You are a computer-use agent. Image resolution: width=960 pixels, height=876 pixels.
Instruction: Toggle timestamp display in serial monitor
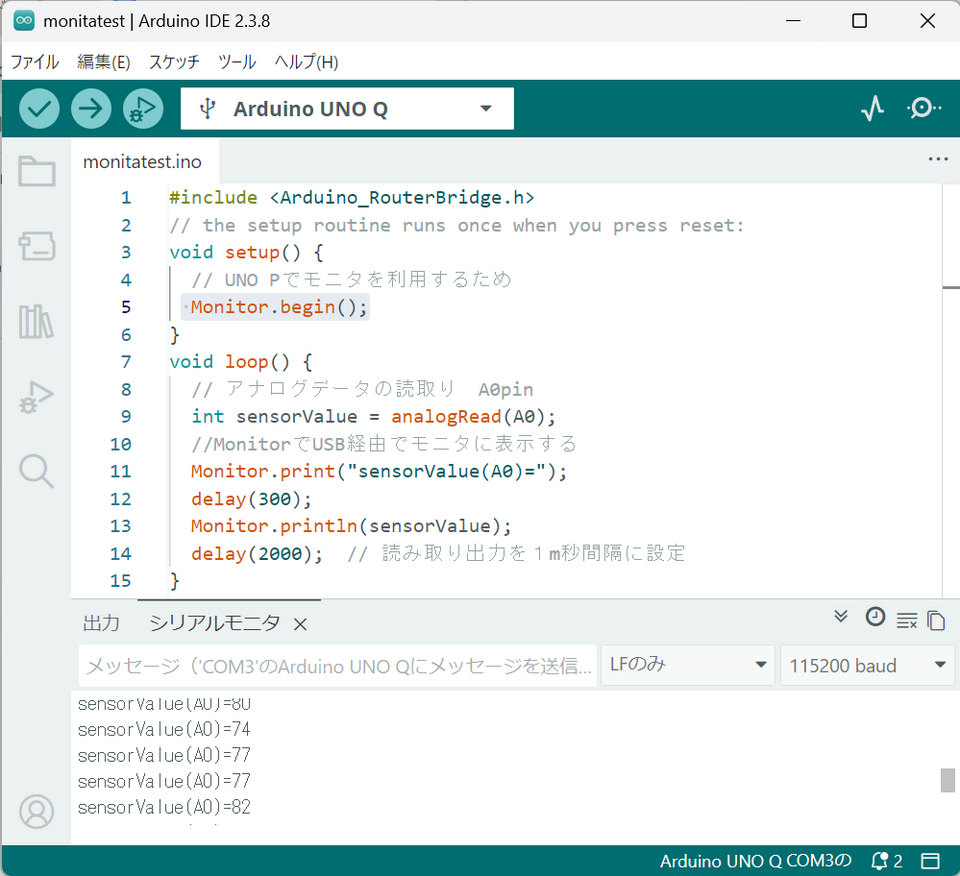coord(875,617)
